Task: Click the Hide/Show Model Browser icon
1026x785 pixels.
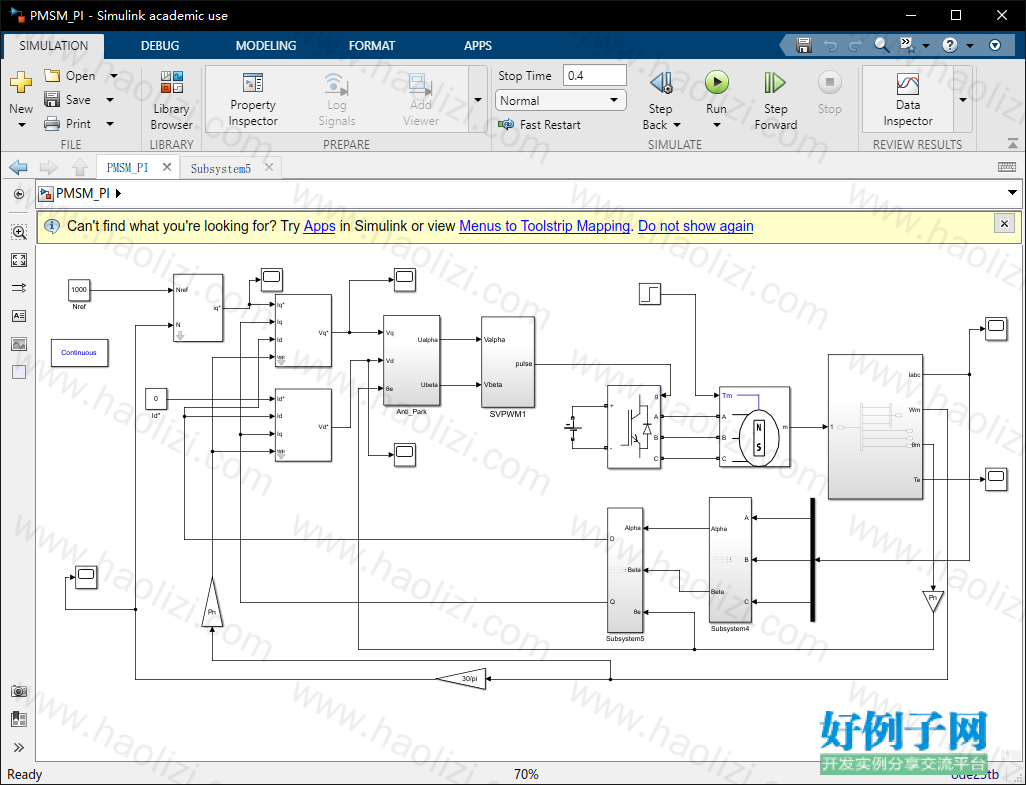Action: (x=19, y=194)
